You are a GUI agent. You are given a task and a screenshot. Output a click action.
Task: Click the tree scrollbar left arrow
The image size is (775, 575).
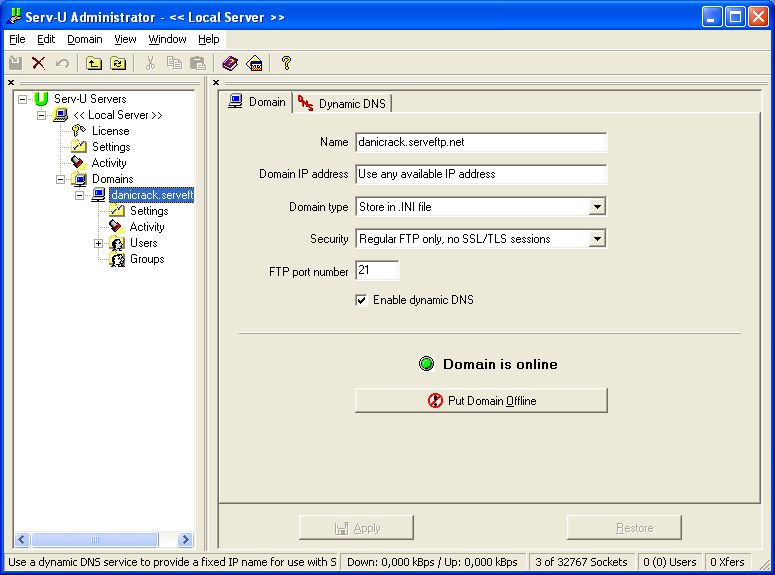[22, 539]
